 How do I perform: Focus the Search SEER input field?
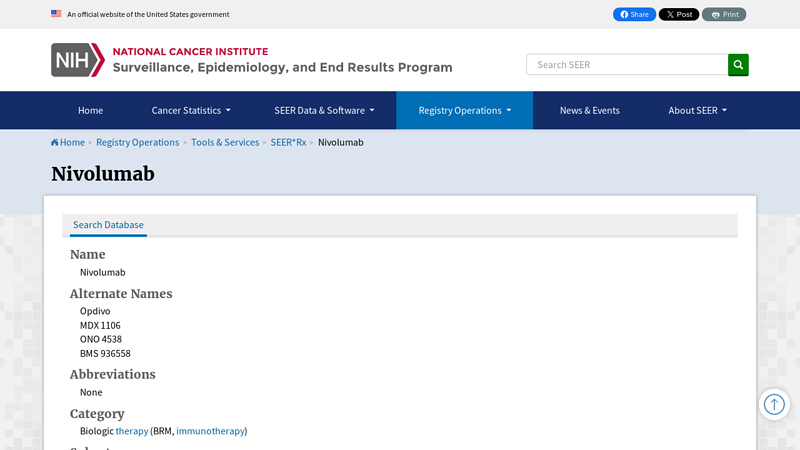coord(627,65)
